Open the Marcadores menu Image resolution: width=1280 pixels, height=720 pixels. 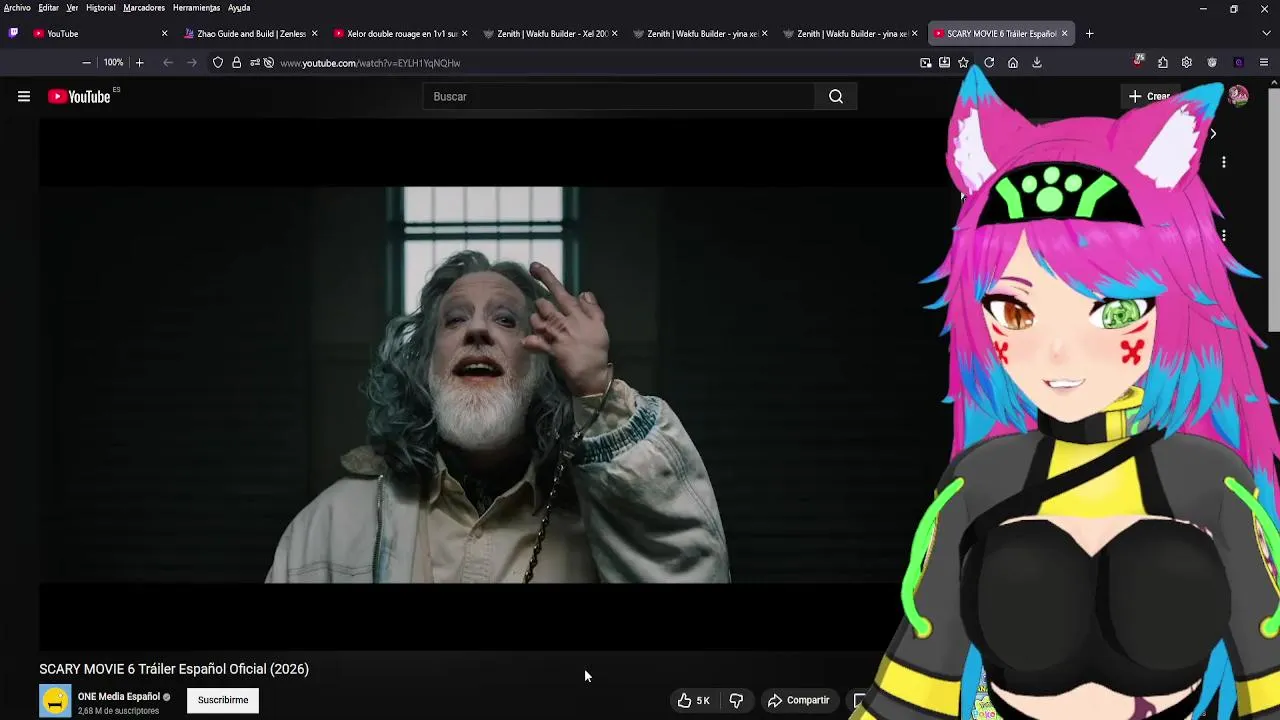[144, 8]
